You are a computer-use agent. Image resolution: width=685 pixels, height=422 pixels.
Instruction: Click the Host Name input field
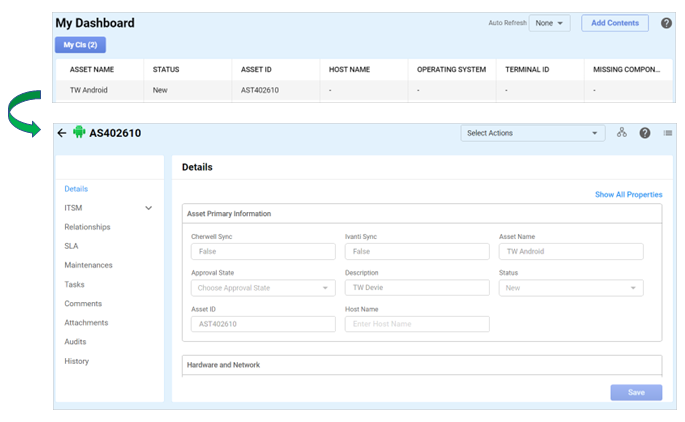point(417,324)
